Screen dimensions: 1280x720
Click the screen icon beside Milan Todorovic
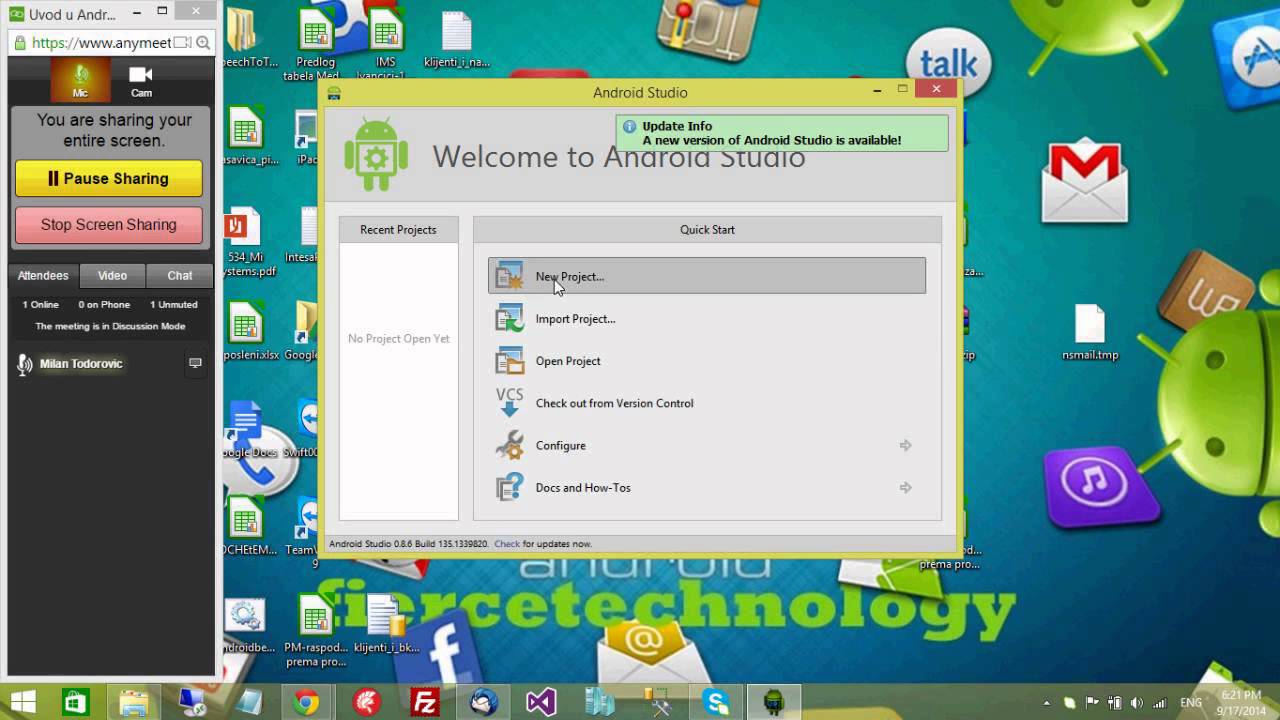click(x=195, y=363)
